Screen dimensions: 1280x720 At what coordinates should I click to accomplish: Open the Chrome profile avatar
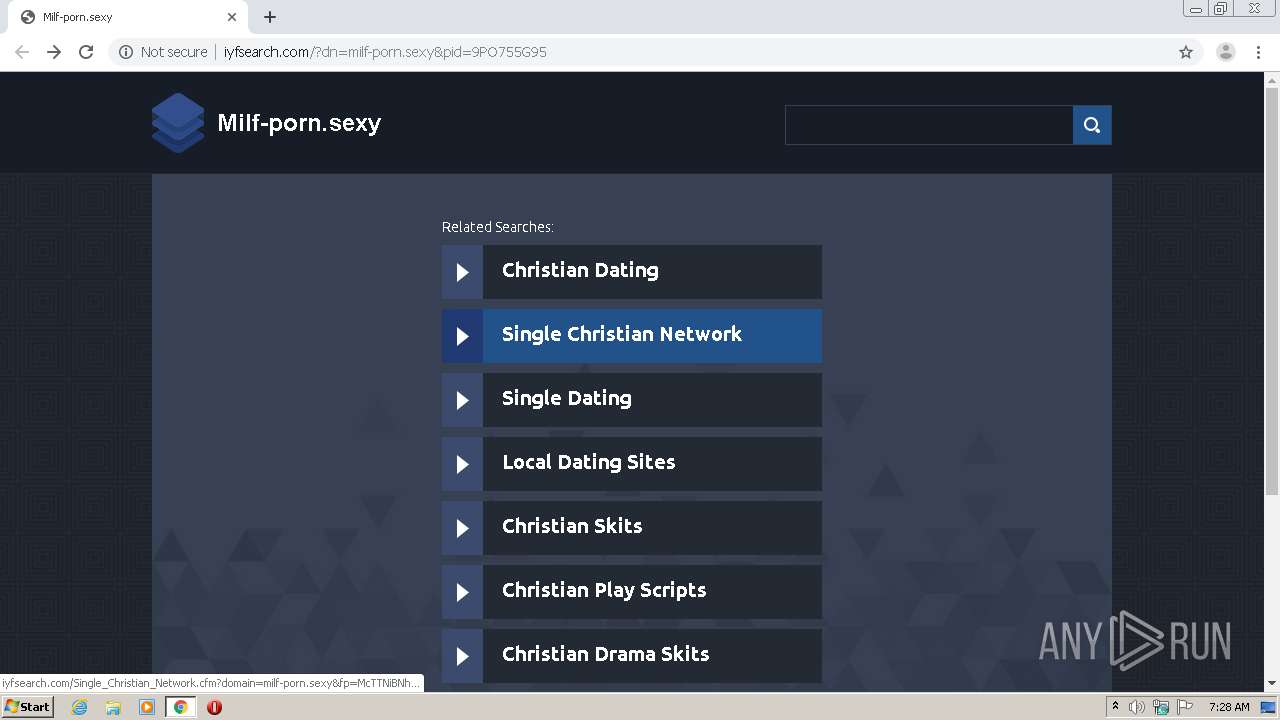point(1226,52)
